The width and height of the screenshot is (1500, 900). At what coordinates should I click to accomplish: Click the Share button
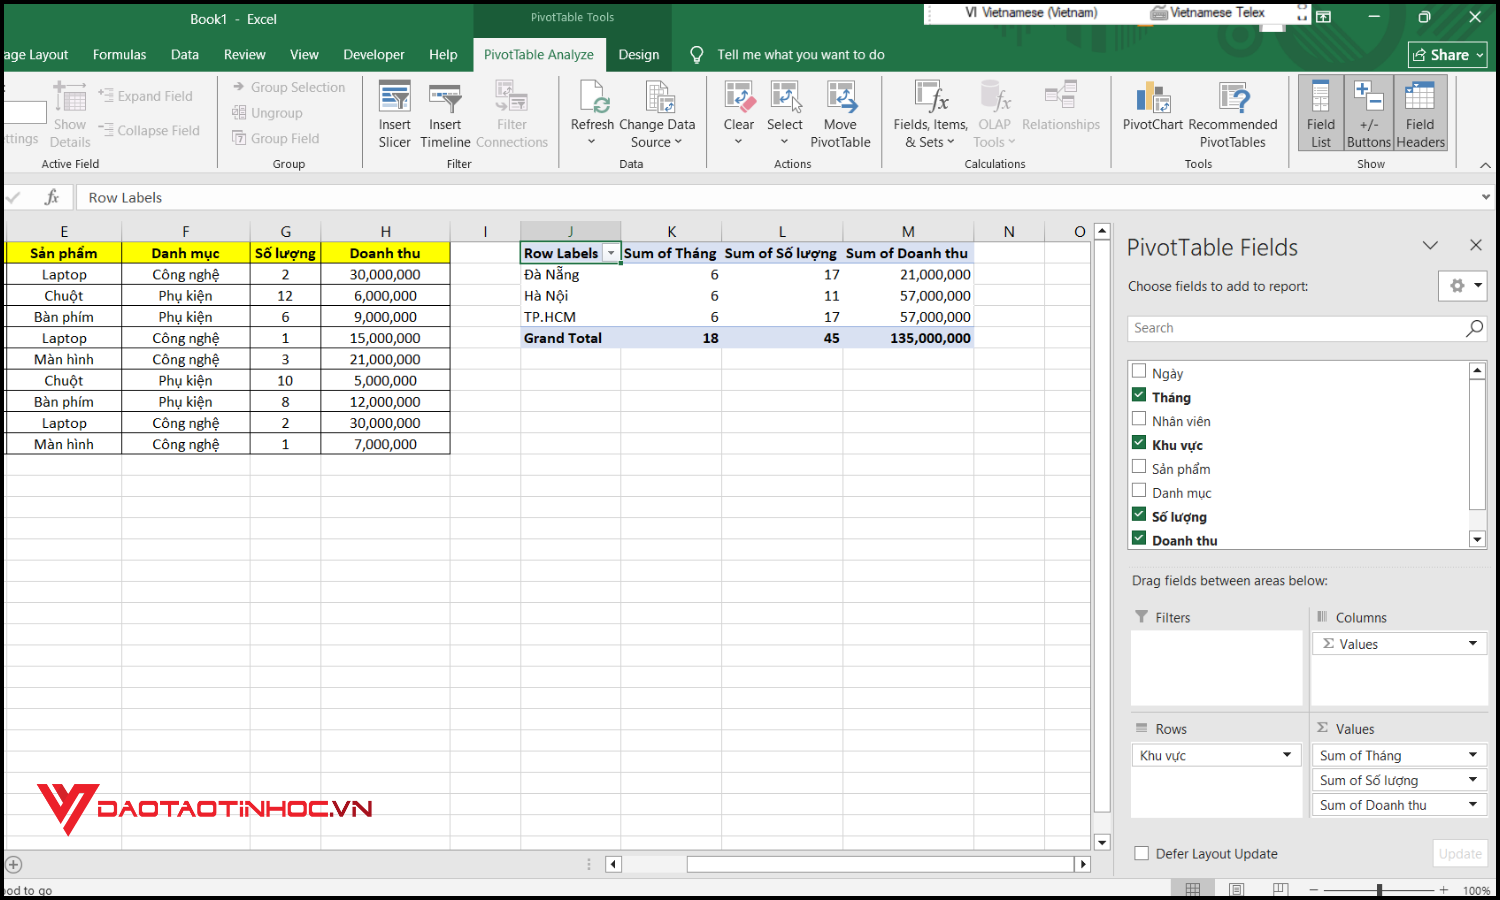click(1447, 54)
